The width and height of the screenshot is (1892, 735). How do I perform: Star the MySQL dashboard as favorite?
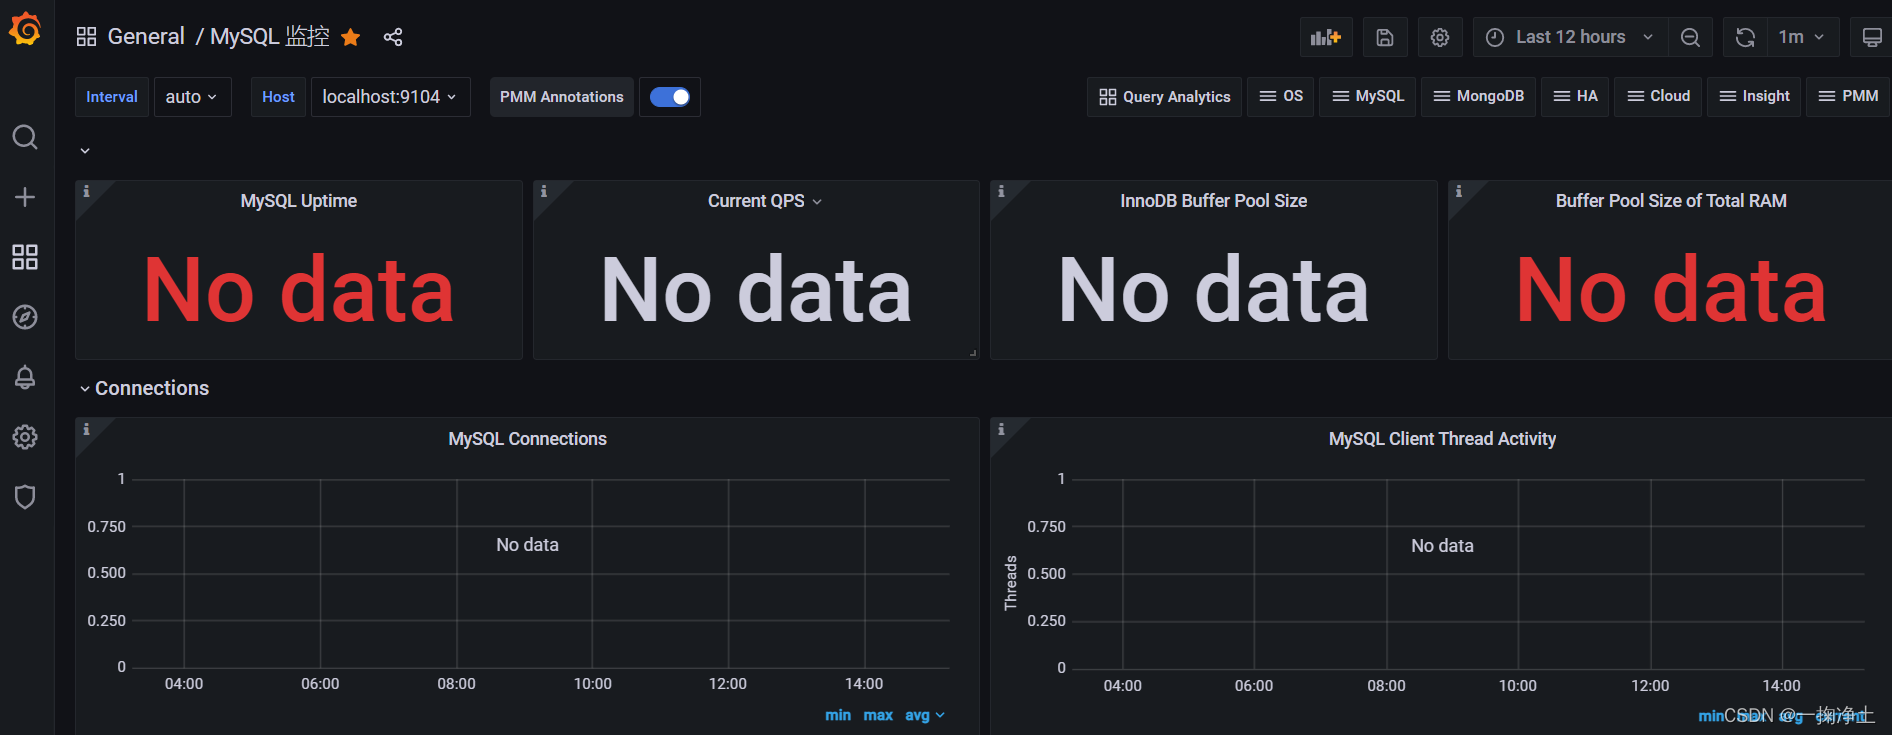click(x=350, y=37)
